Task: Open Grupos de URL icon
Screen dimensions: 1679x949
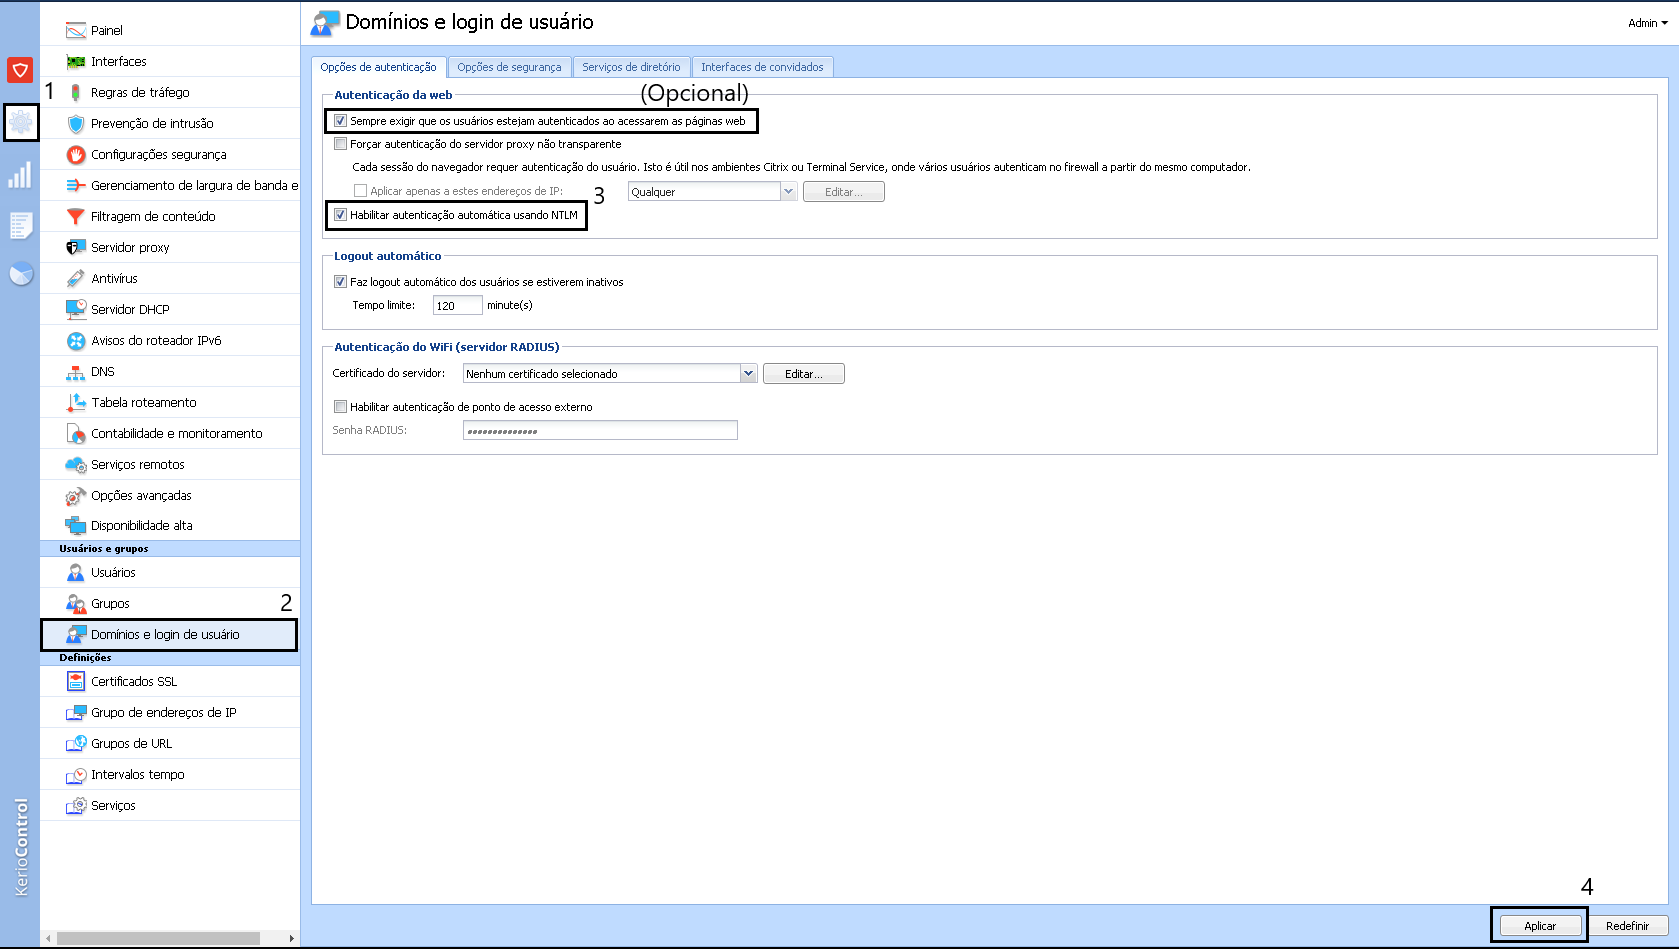Action: tap(75, 743)
